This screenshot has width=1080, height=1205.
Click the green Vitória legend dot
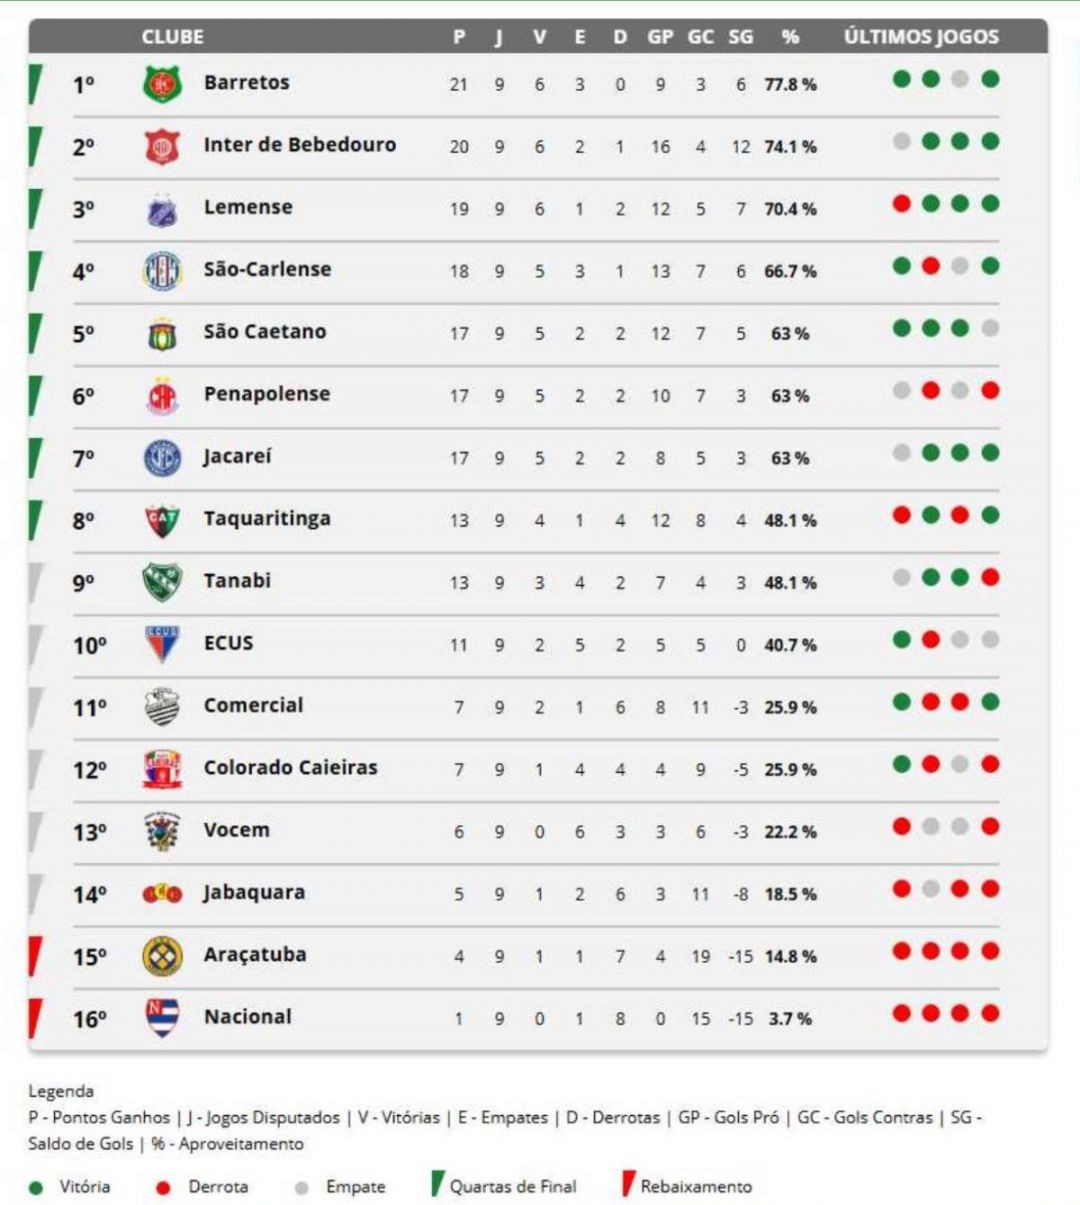37,1188
